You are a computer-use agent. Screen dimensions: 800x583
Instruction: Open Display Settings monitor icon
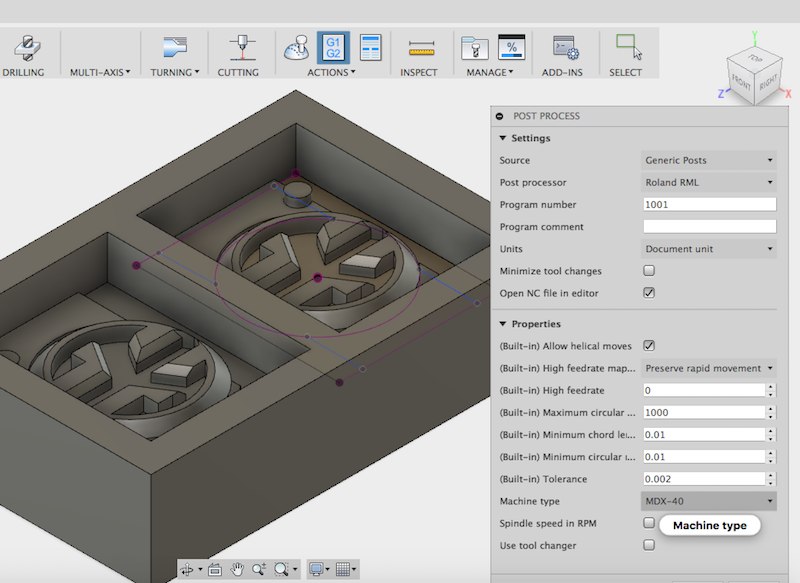pyautogui.click(x=316, y=569)
